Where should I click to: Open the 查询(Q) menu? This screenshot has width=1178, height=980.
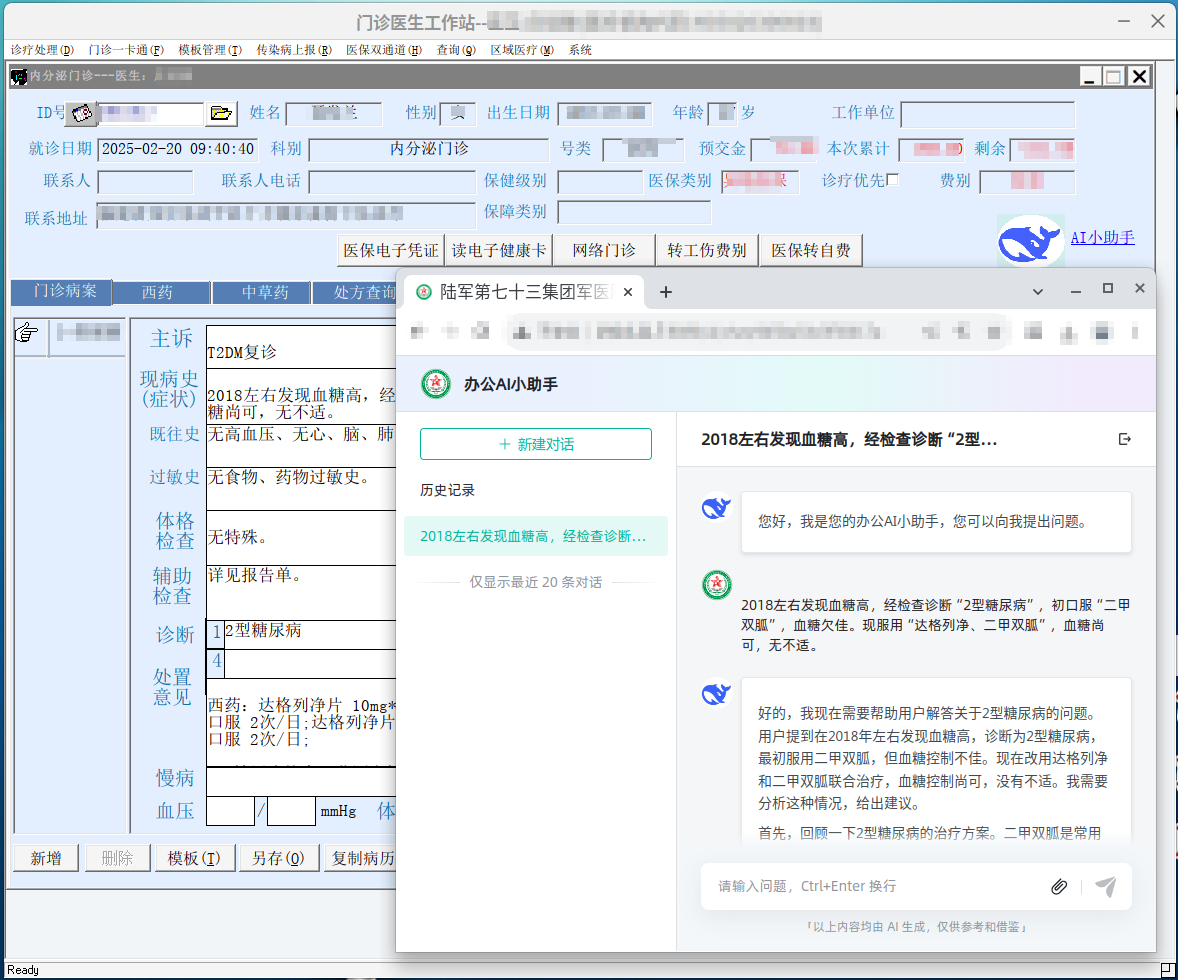click(x=456, y=50)
